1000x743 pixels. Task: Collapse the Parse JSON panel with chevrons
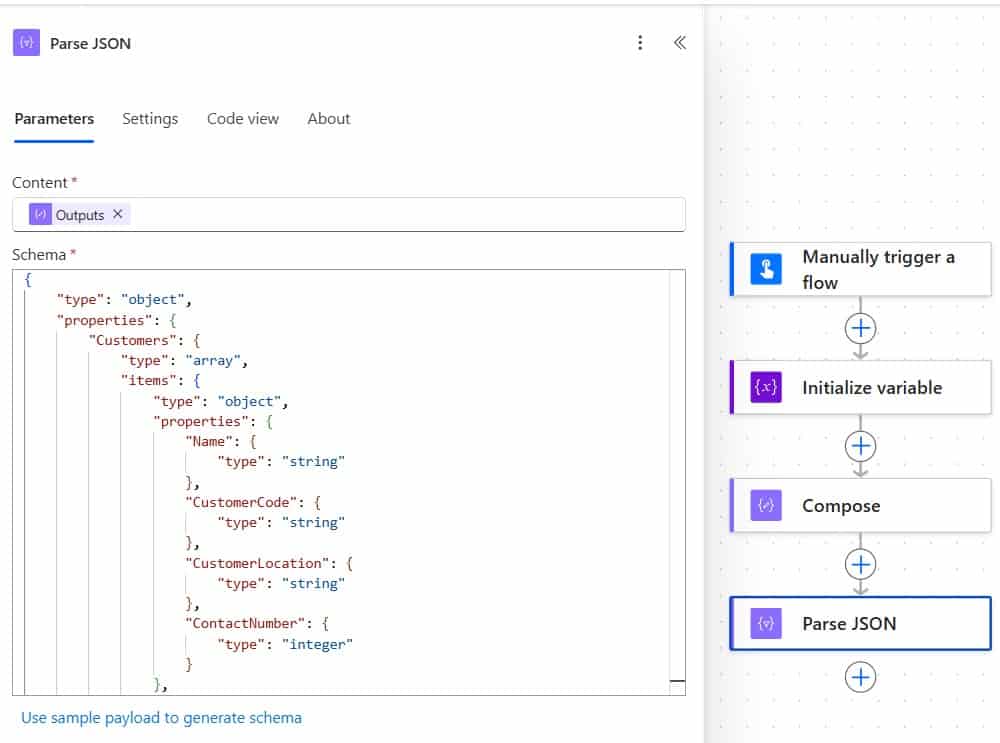680,43
